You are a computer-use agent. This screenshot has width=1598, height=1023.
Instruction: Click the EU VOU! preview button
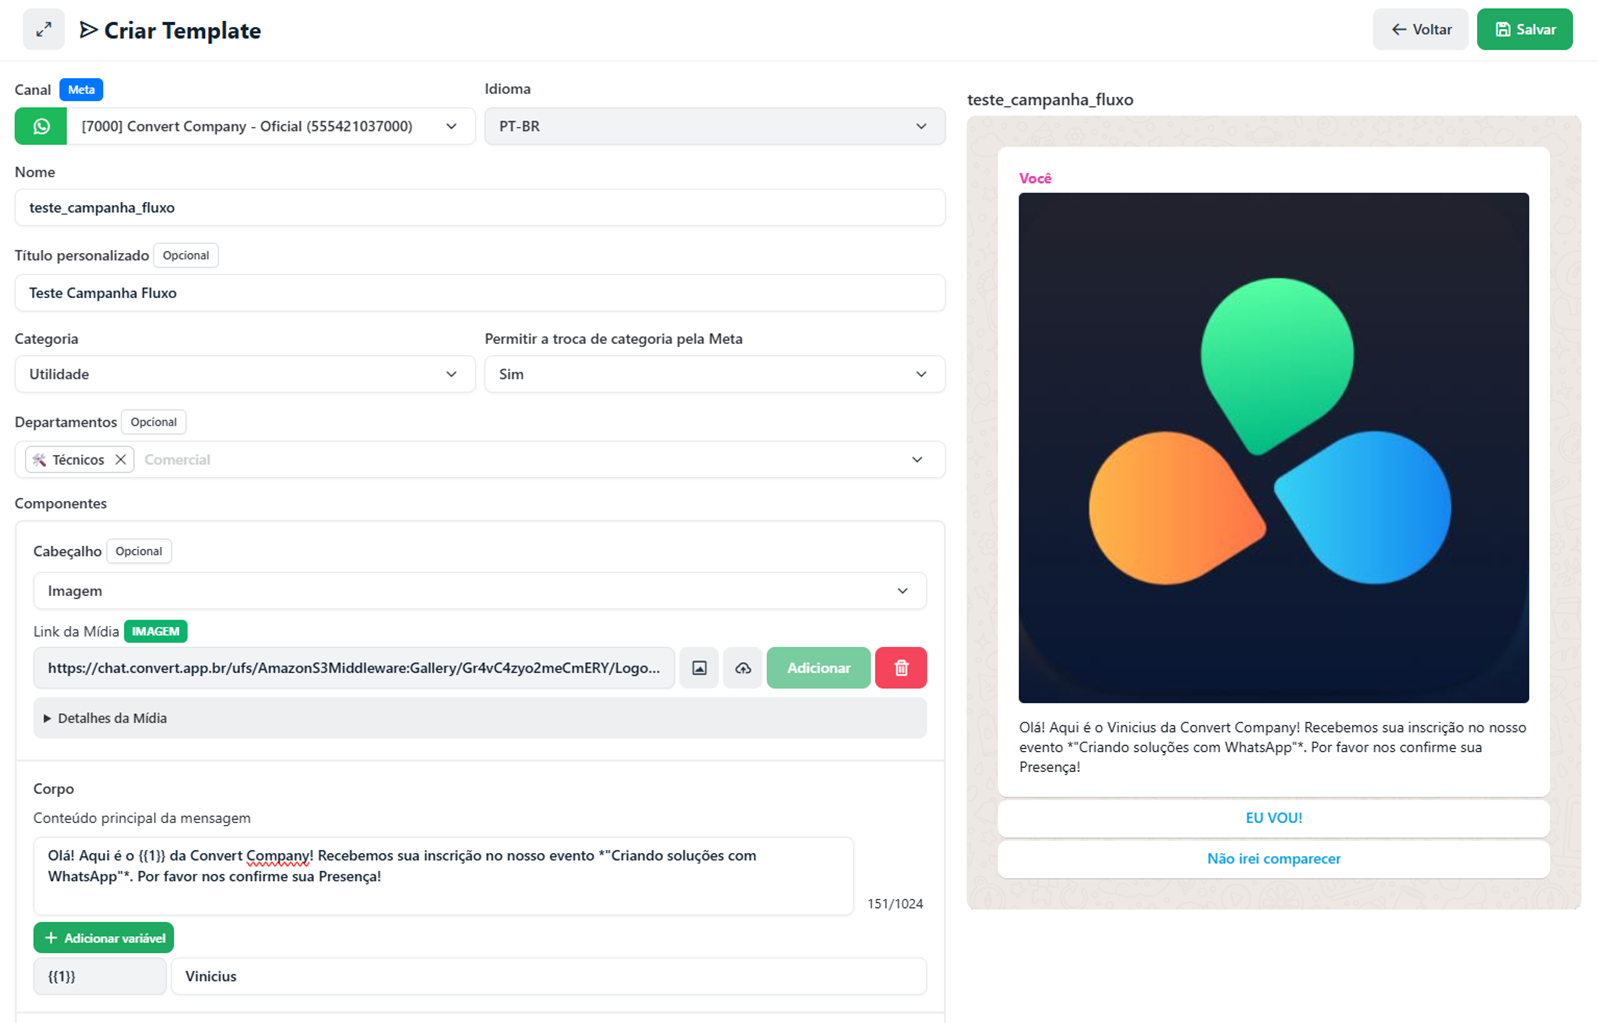(1274, 818)
